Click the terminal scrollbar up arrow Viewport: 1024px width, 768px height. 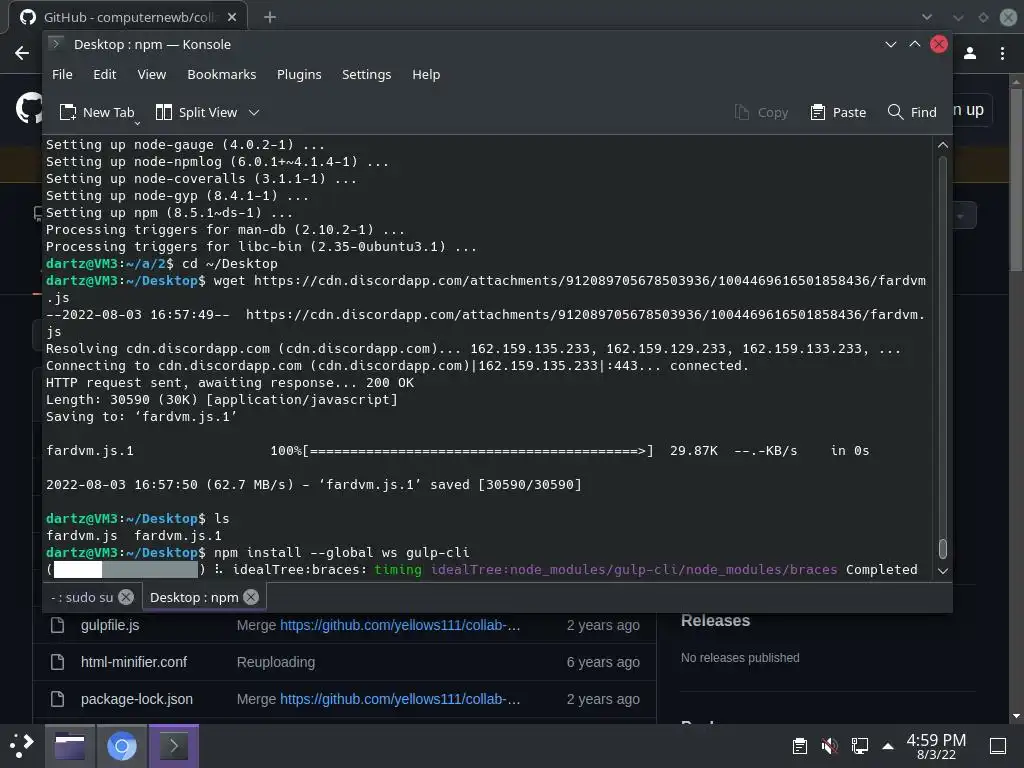click(x=942, y=145)
